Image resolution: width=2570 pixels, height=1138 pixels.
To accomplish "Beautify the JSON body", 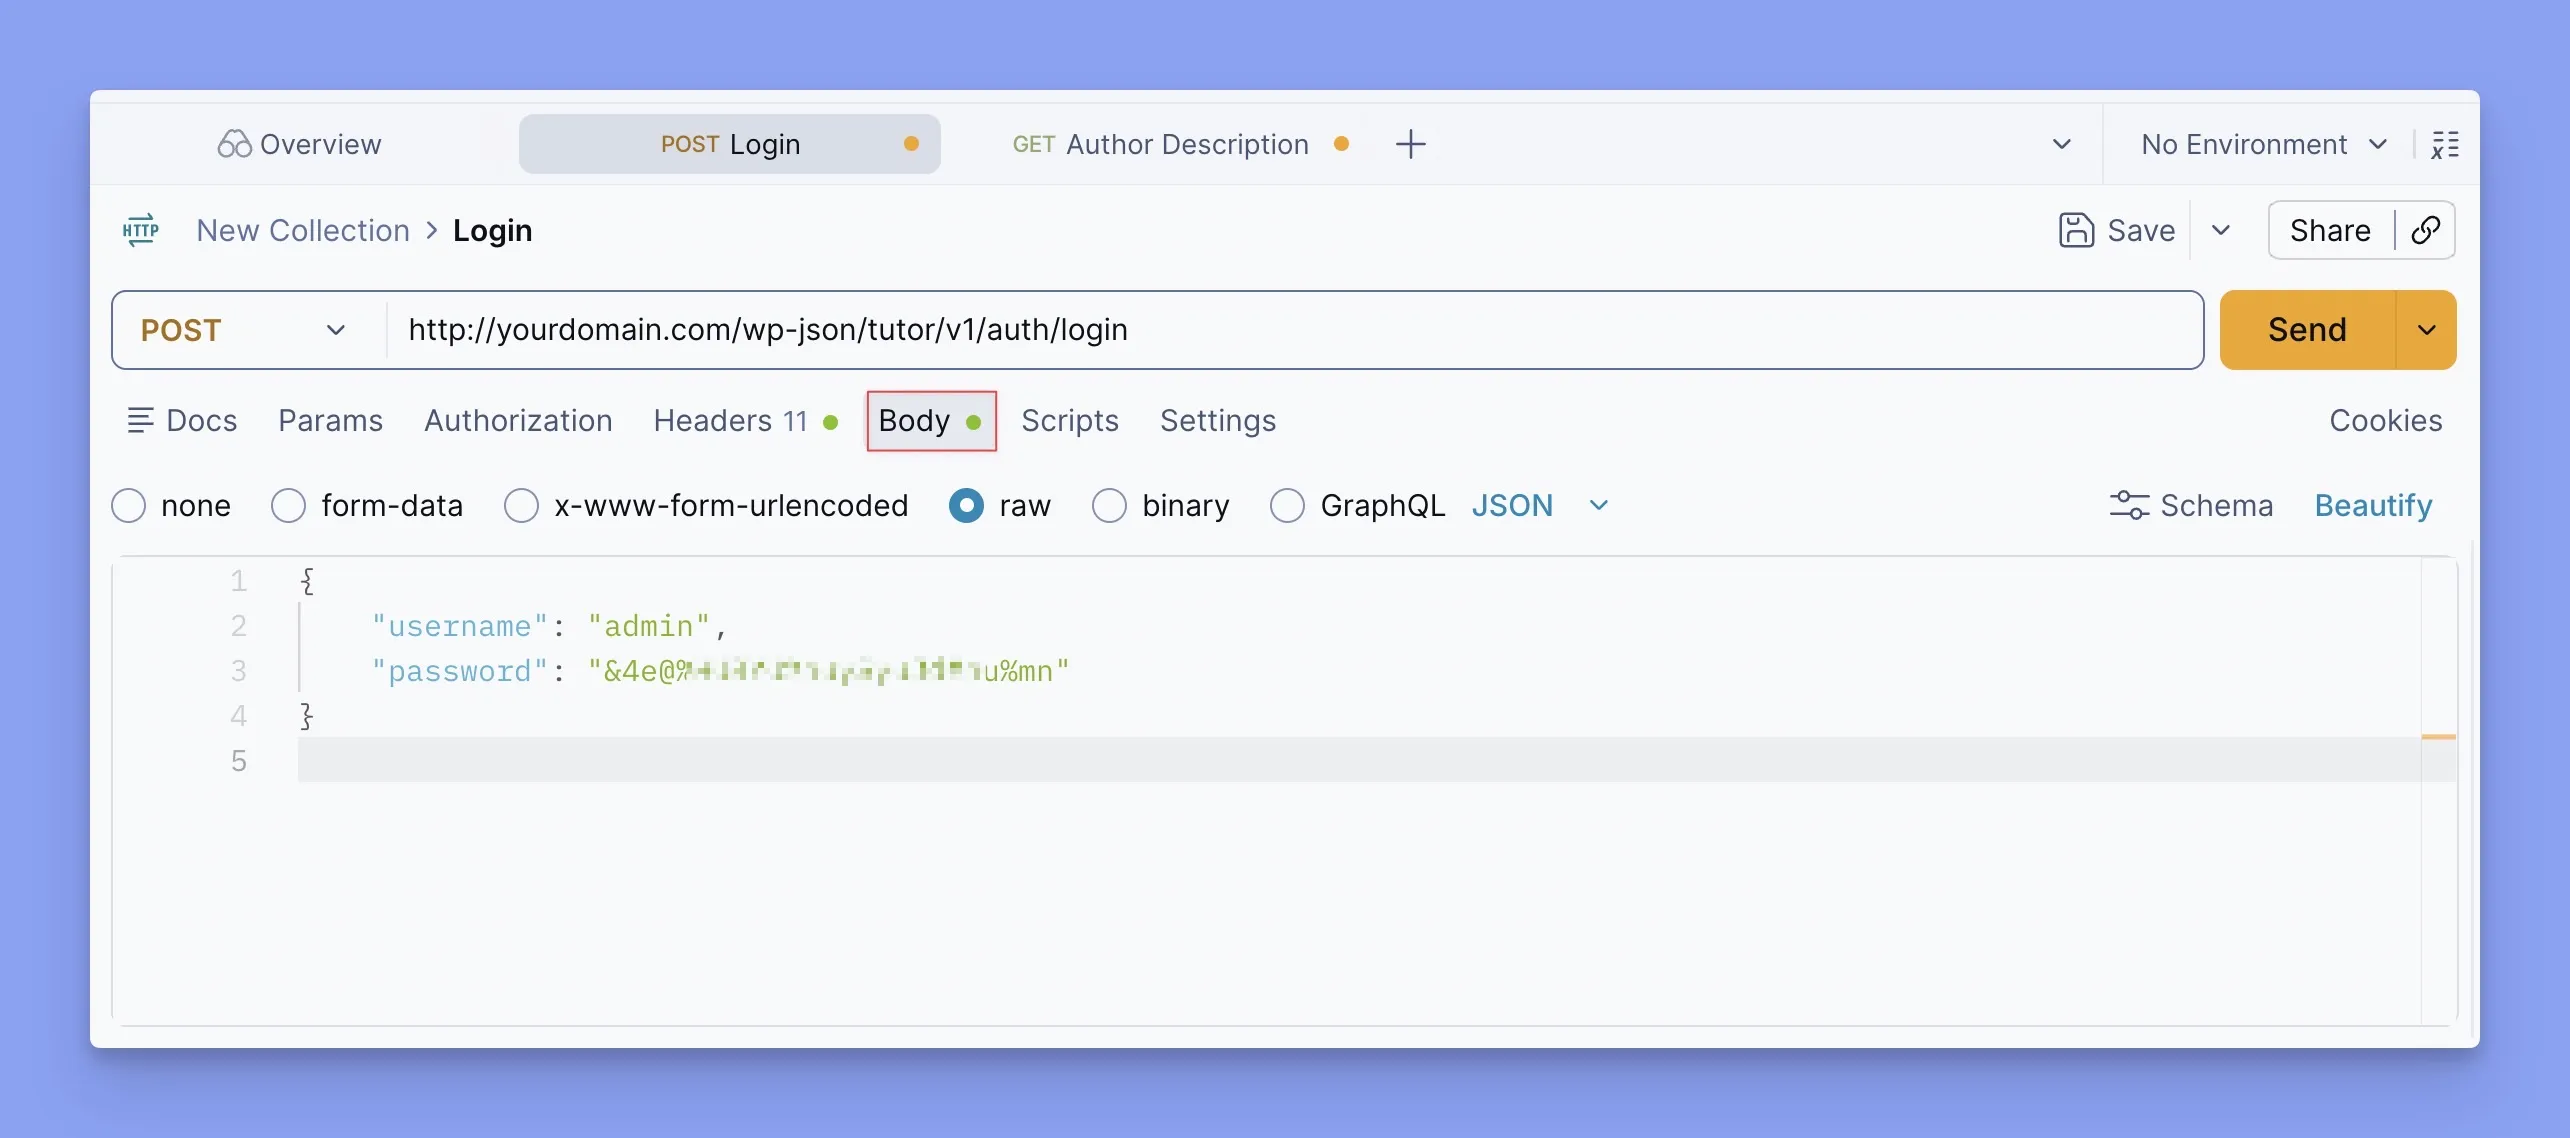I will [2373, 505].
